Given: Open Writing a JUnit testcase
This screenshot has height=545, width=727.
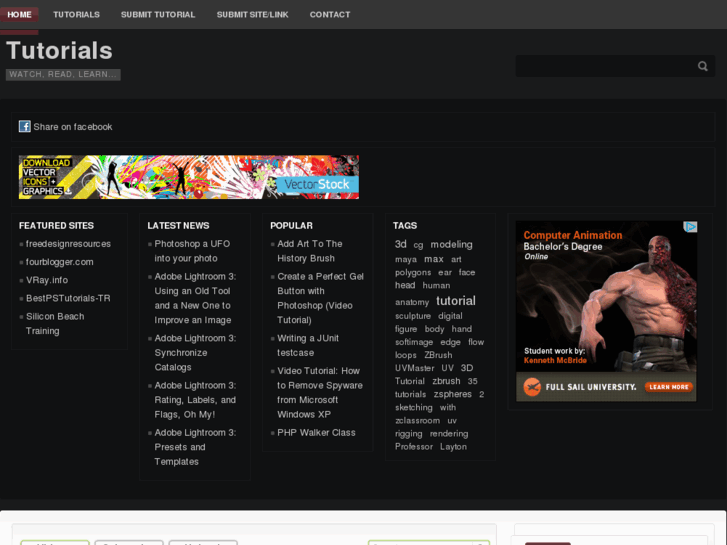Looking at the screenshot, I should coord(308,345).
